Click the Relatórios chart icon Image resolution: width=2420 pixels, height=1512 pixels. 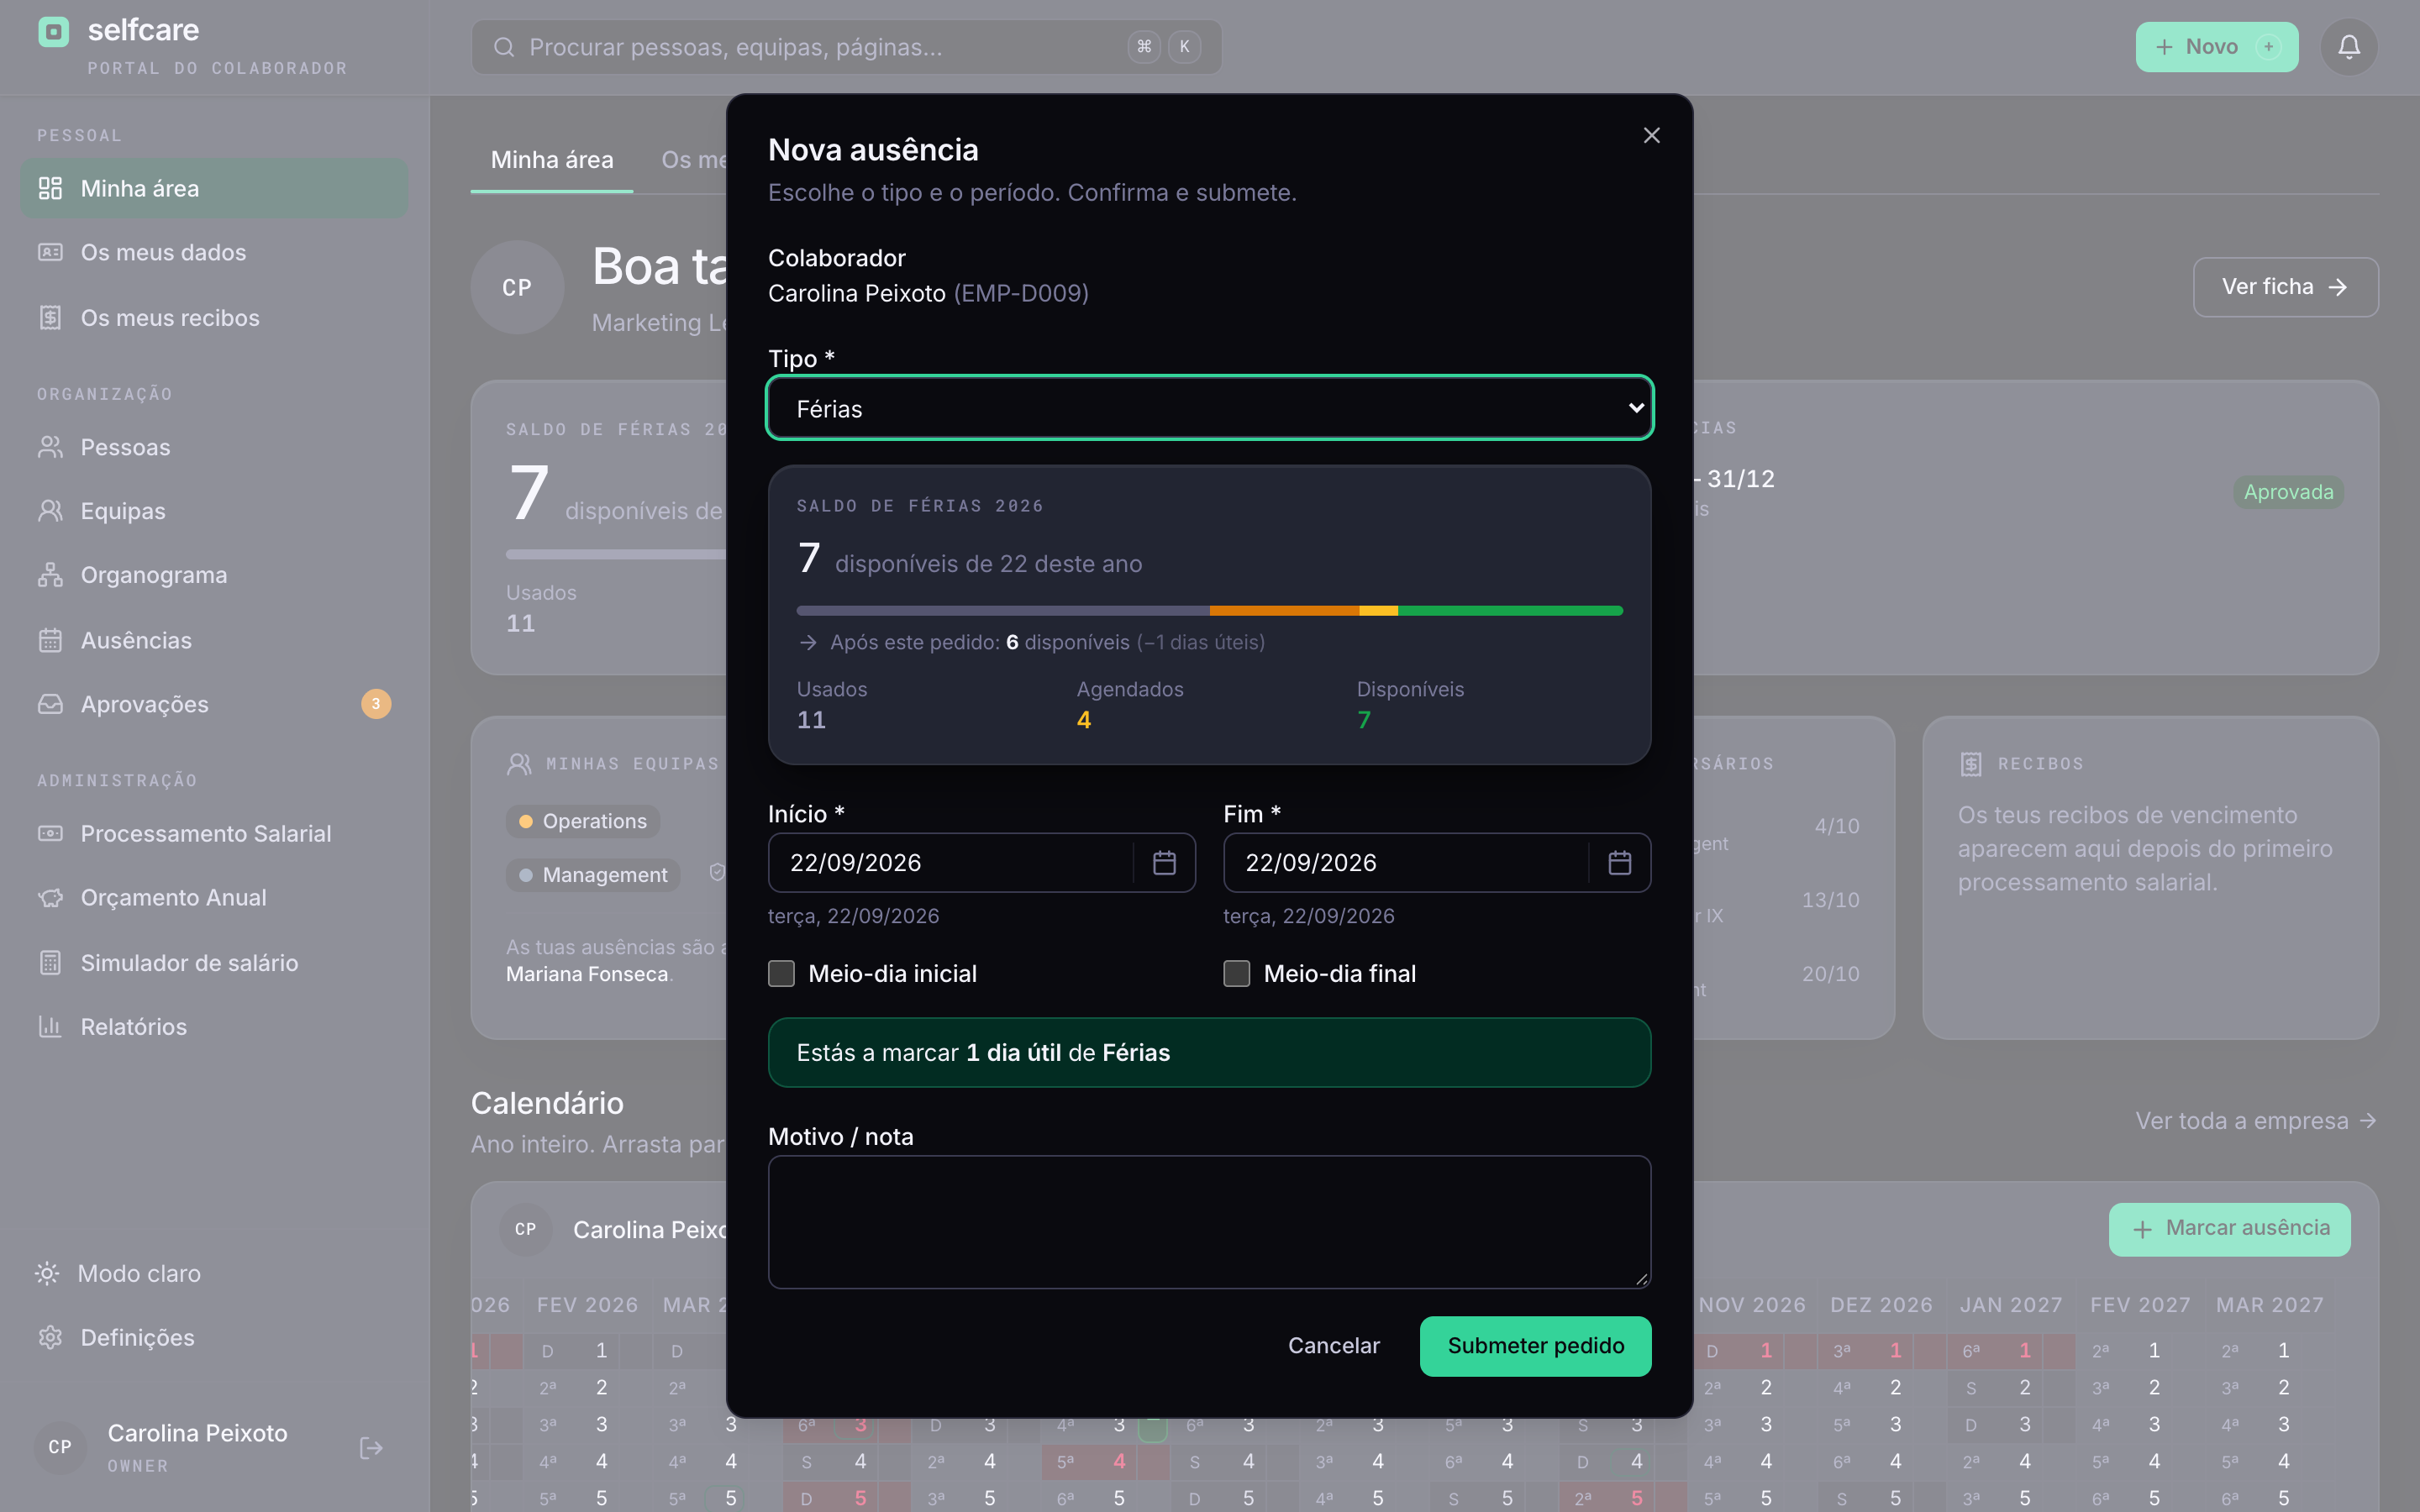(50, 1026)
